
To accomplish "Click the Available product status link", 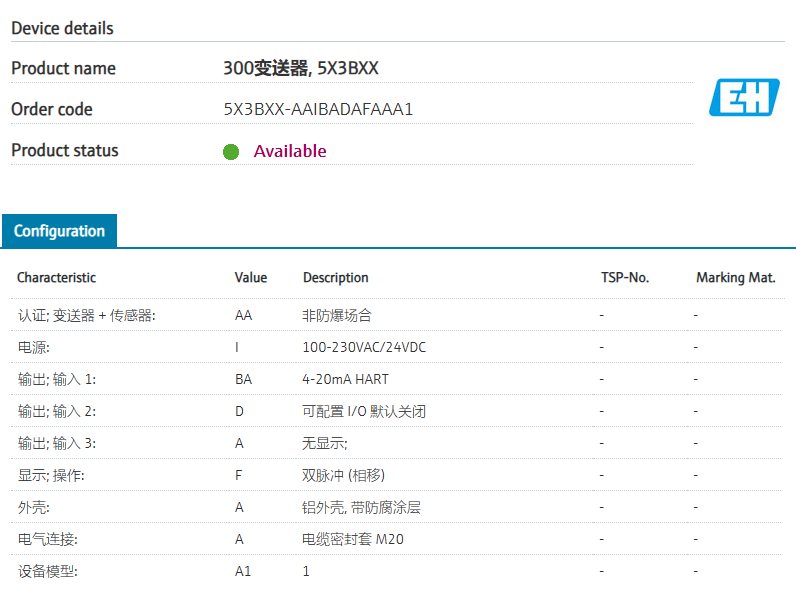I will 290,151.
